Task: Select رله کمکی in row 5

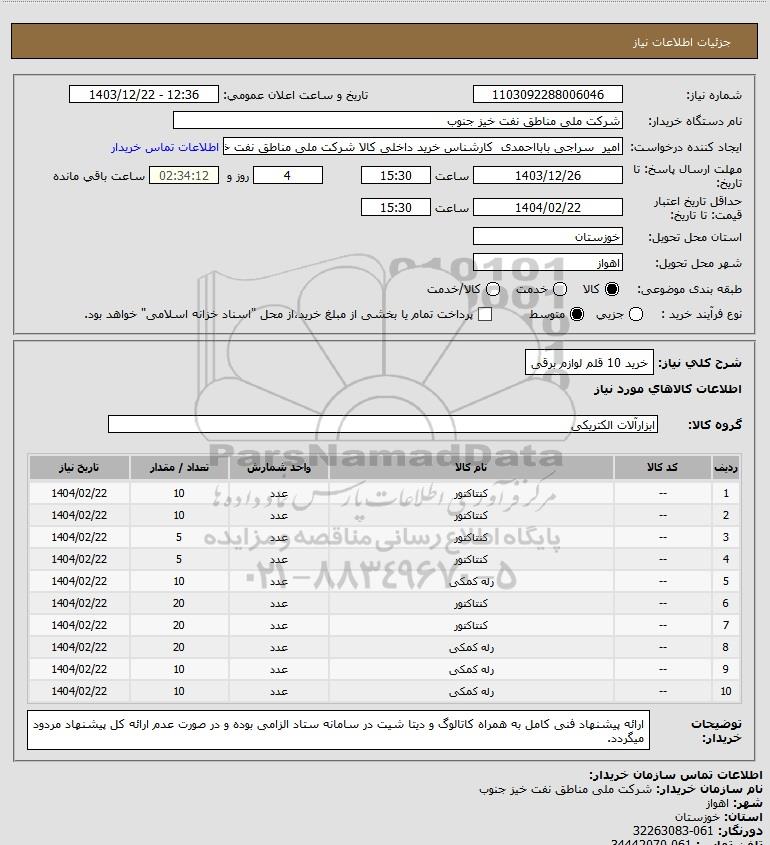Action: 471,581
